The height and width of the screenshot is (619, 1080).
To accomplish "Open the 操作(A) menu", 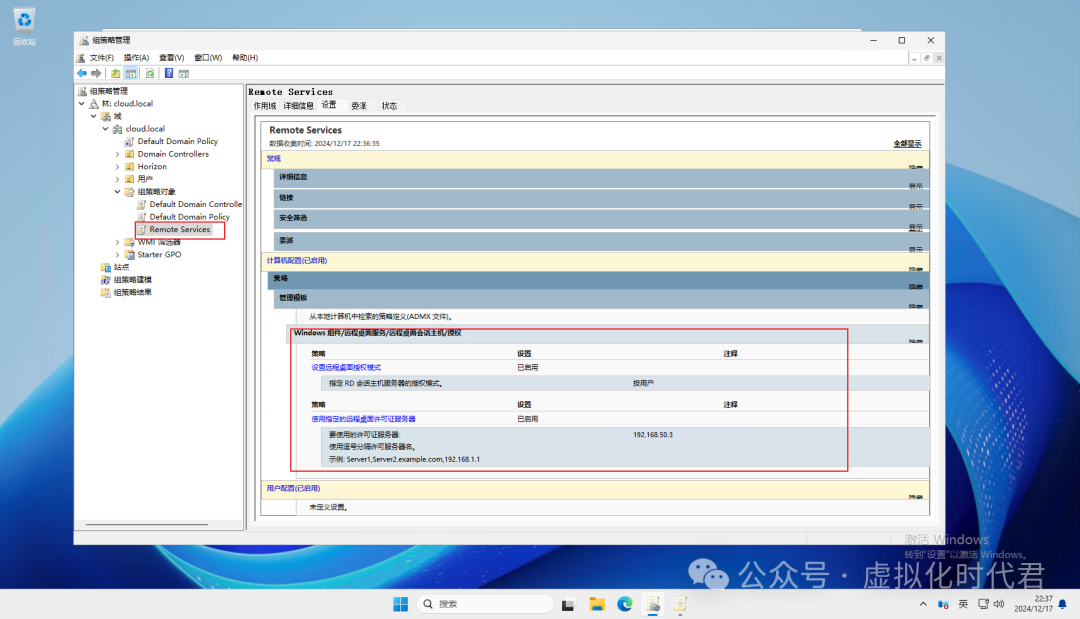I will (136, 58).
